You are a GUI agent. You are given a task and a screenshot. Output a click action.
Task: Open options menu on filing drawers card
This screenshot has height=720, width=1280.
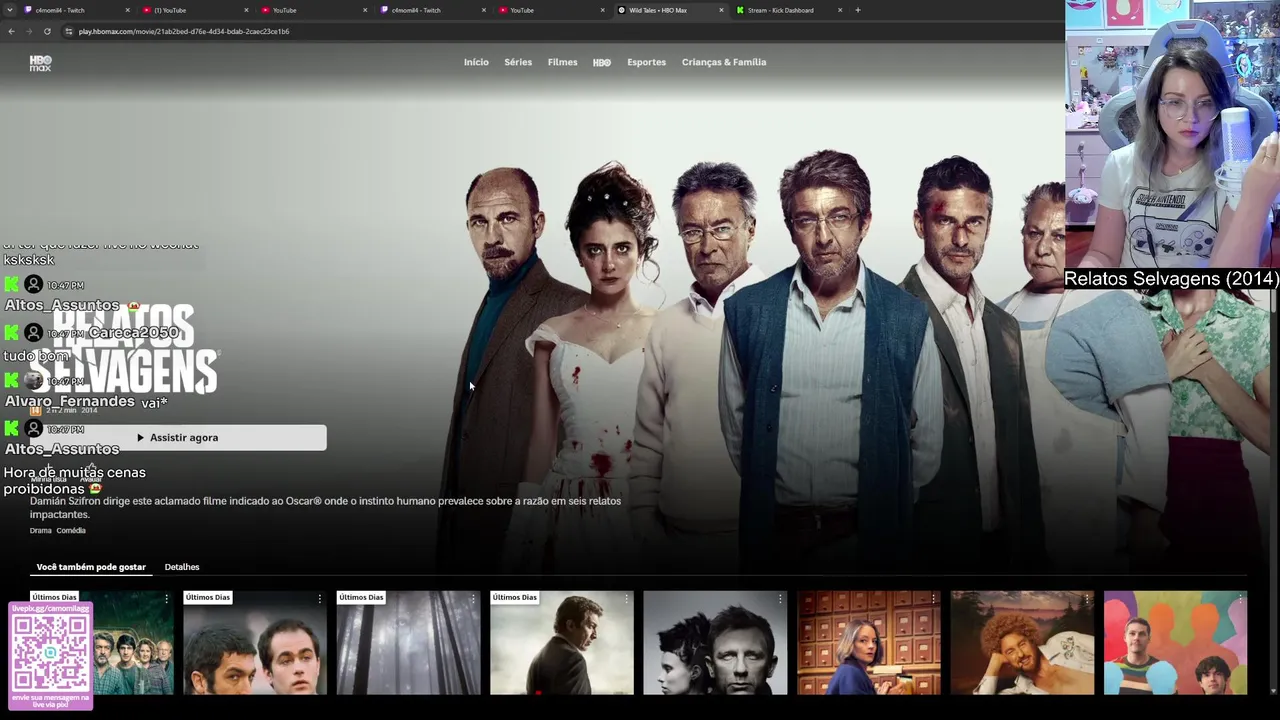click(933, 599)
